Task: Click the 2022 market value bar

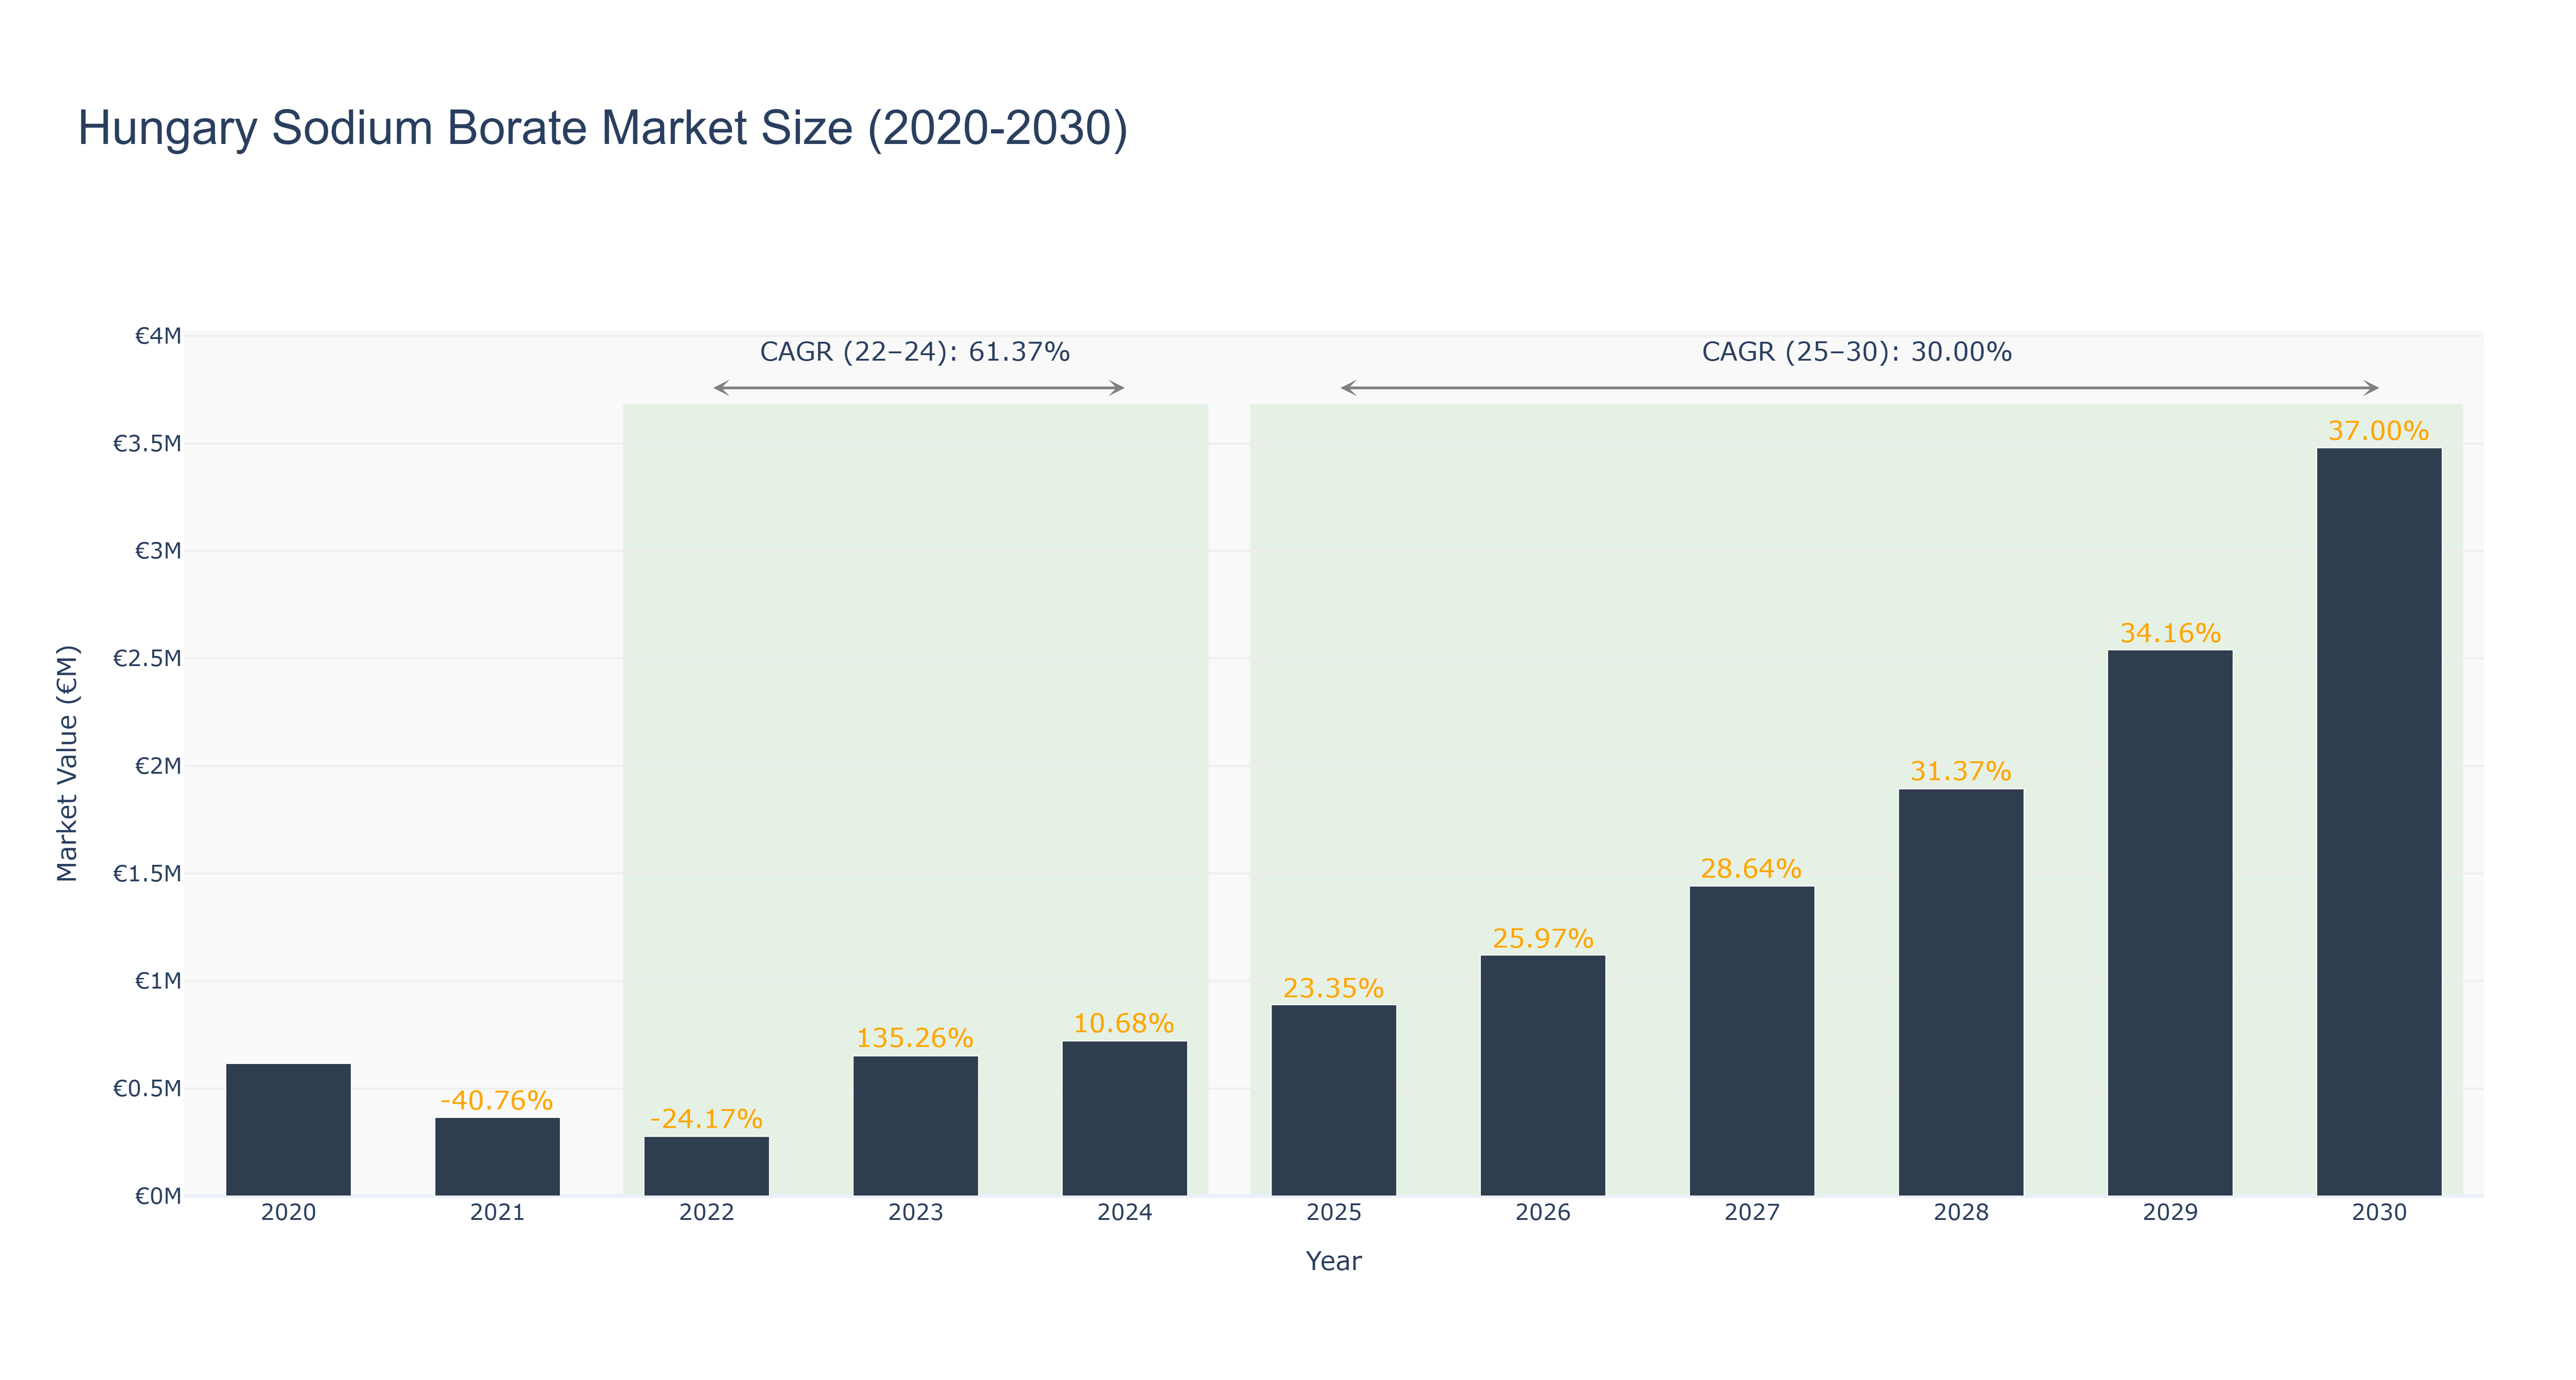Action: [706, 1166]
